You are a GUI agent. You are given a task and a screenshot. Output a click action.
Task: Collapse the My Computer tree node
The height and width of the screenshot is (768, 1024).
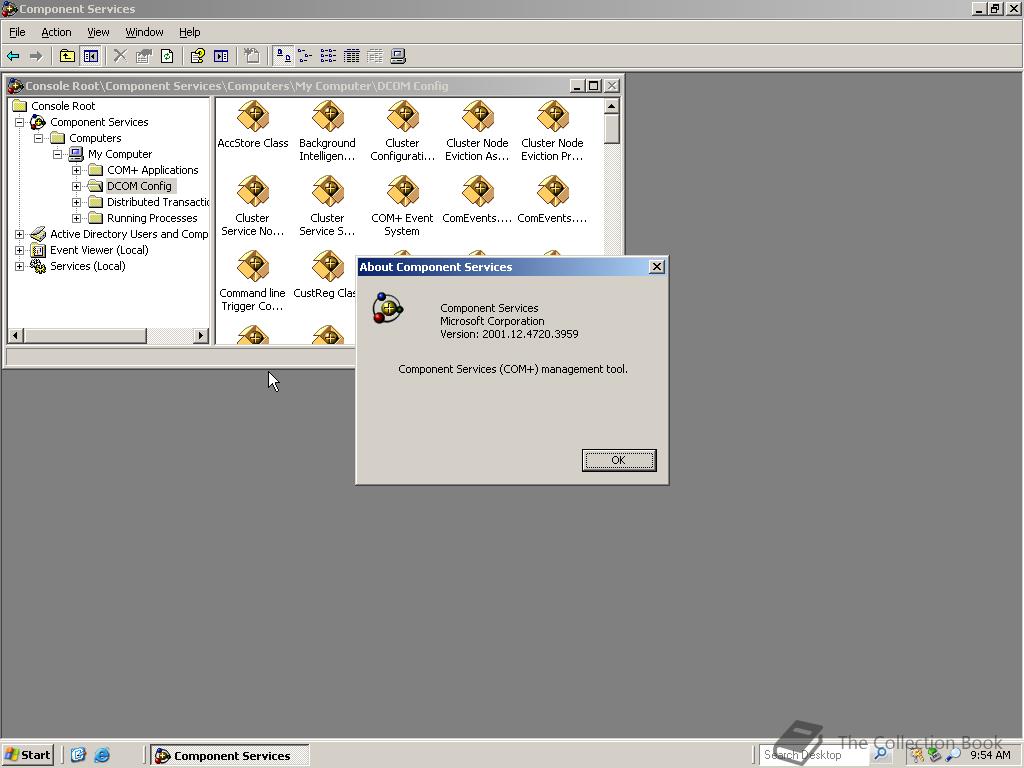tap(57, 154)
